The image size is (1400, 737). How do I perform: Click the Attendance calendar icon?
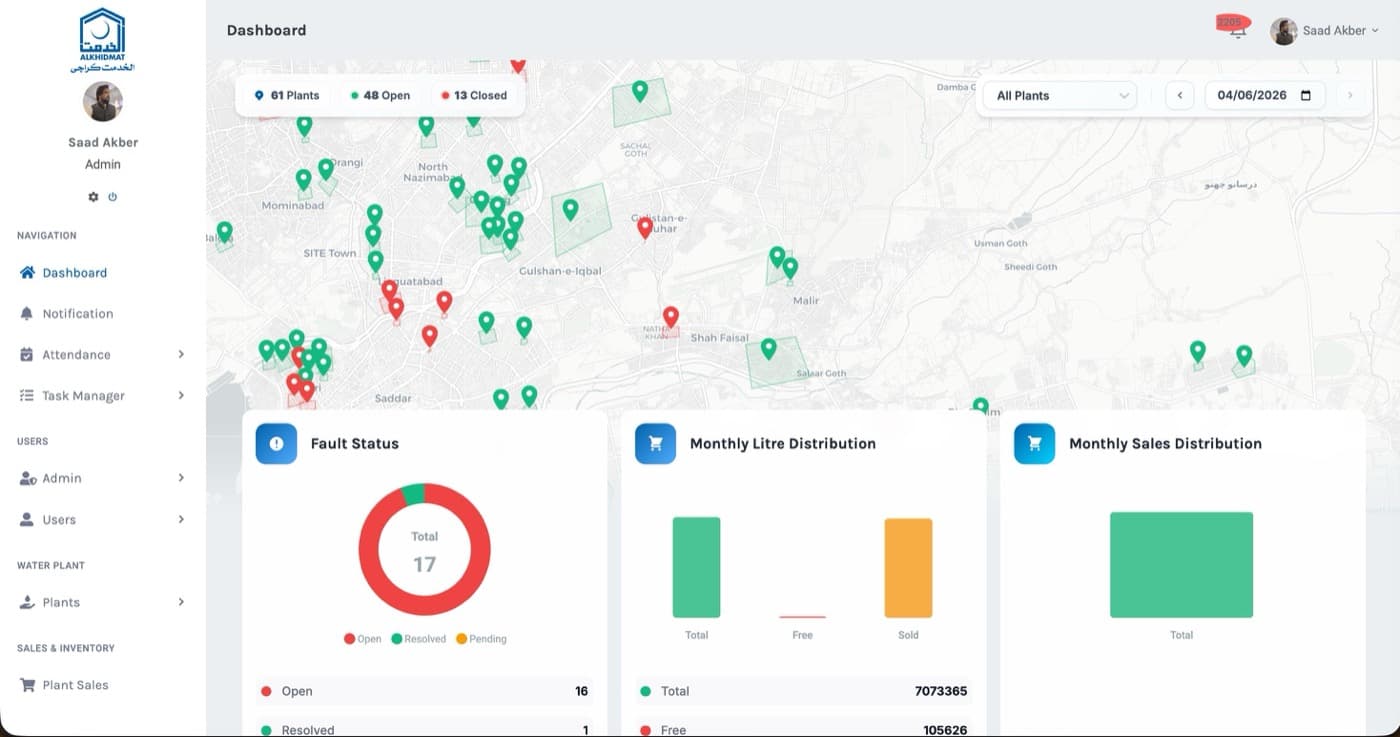(27, 354)
